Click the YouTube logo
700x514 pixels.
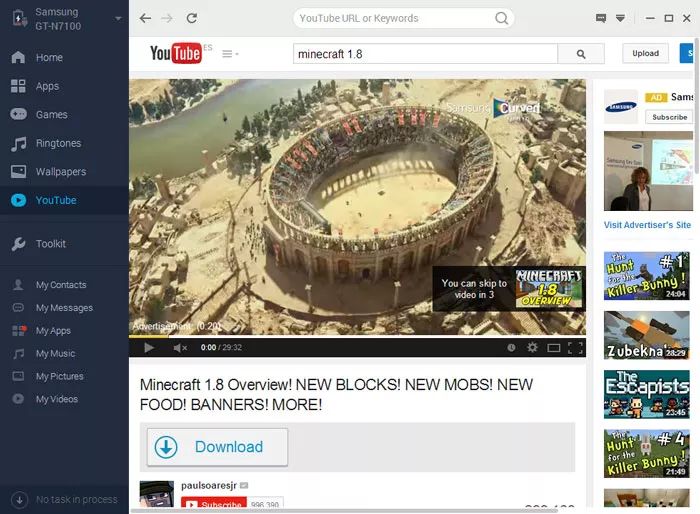[175, 53]
